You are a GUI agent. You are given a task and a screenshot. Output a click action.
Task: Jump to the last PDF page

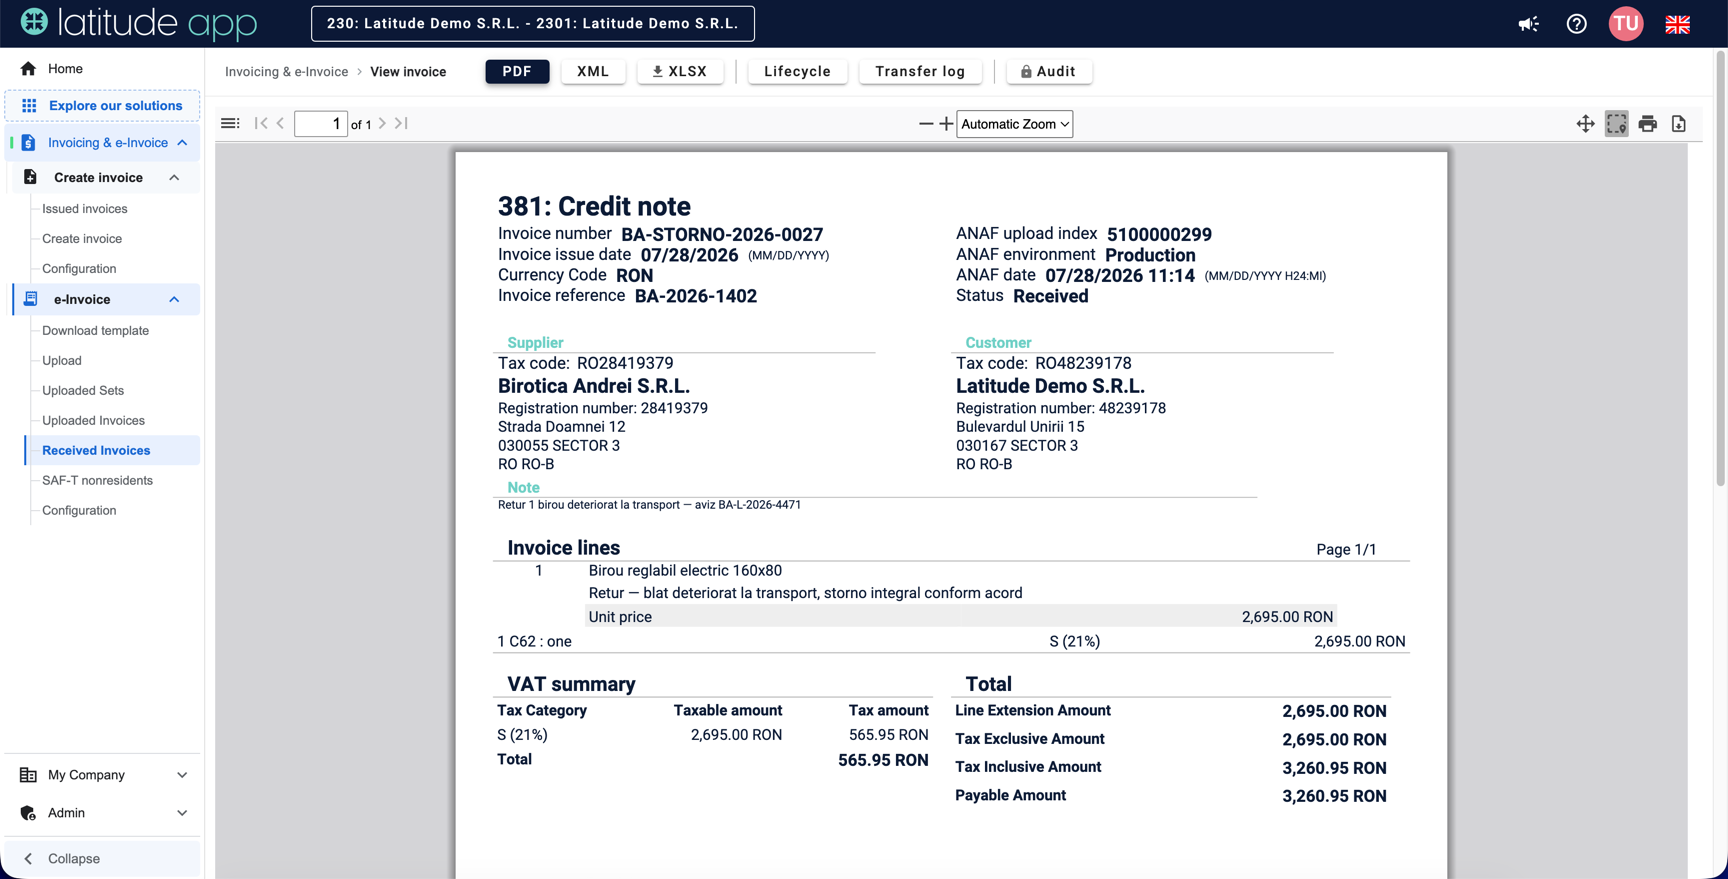pos(401,124)
